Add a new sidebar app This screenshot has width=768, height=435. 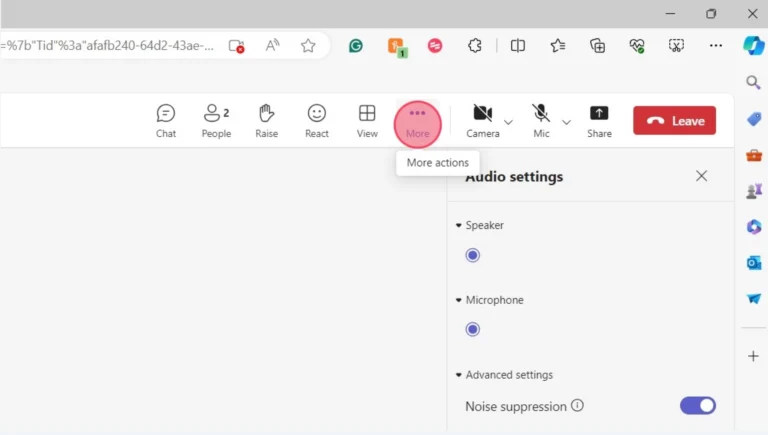753,356
